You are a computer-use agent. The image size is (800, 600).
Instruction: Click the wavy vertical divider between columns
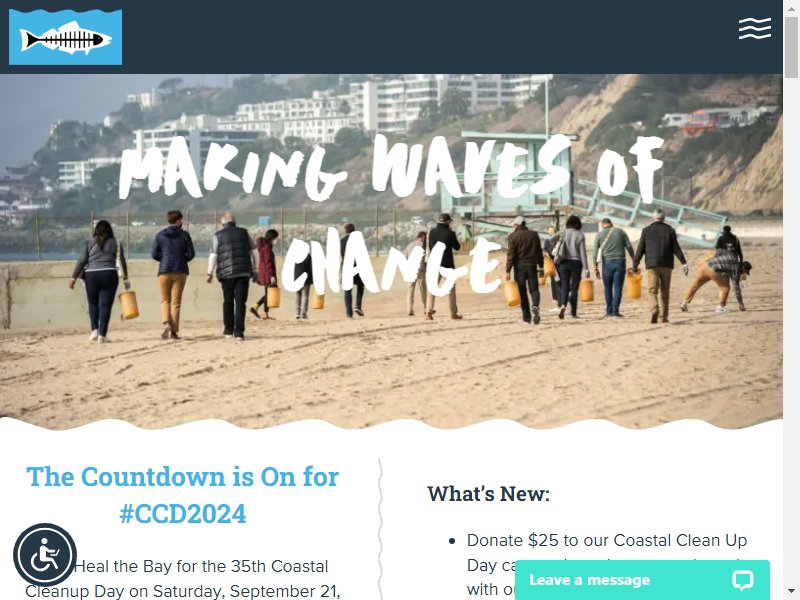pyautogui.click(x=380, y=529)
